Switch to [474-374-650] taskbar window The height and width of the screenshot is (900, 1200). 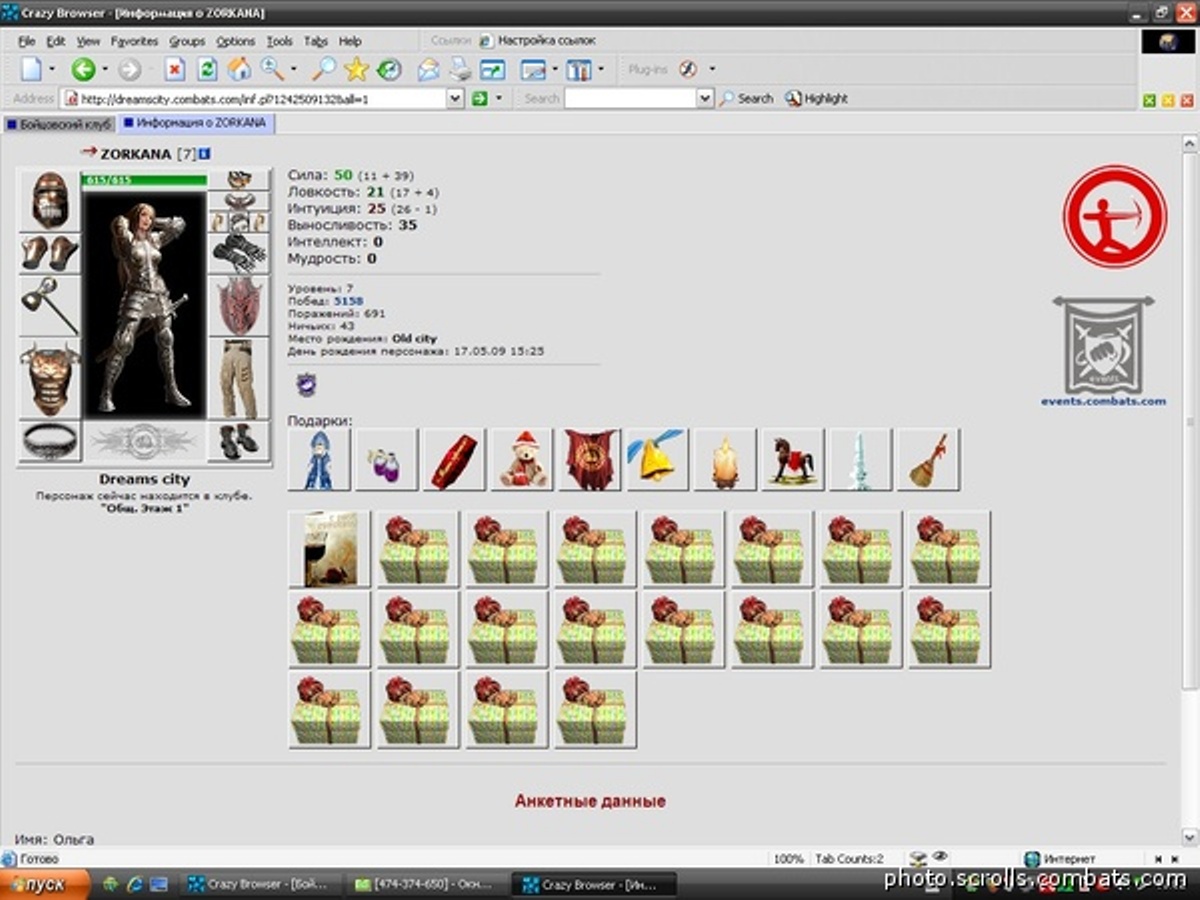427,884
